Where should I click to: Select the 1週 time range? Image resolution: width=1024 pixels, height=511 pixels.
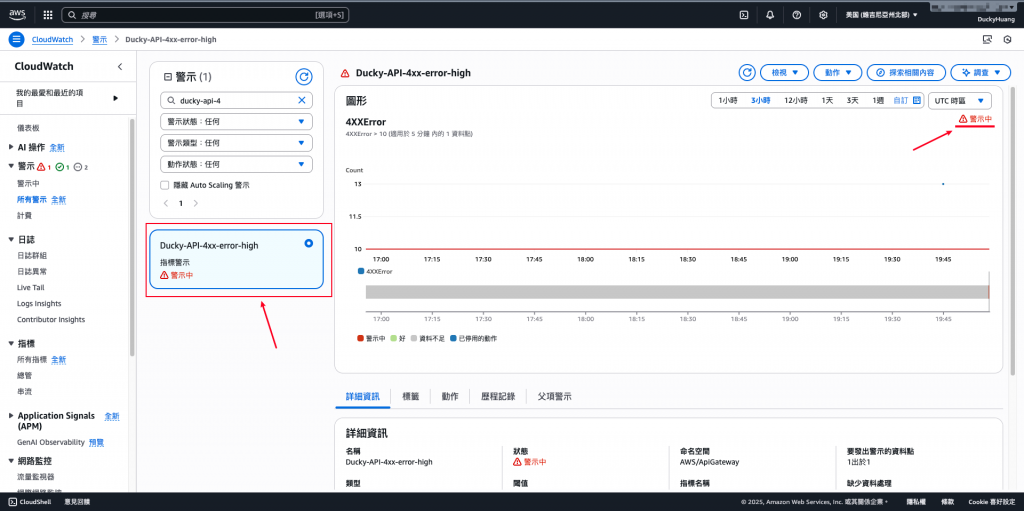878,101
